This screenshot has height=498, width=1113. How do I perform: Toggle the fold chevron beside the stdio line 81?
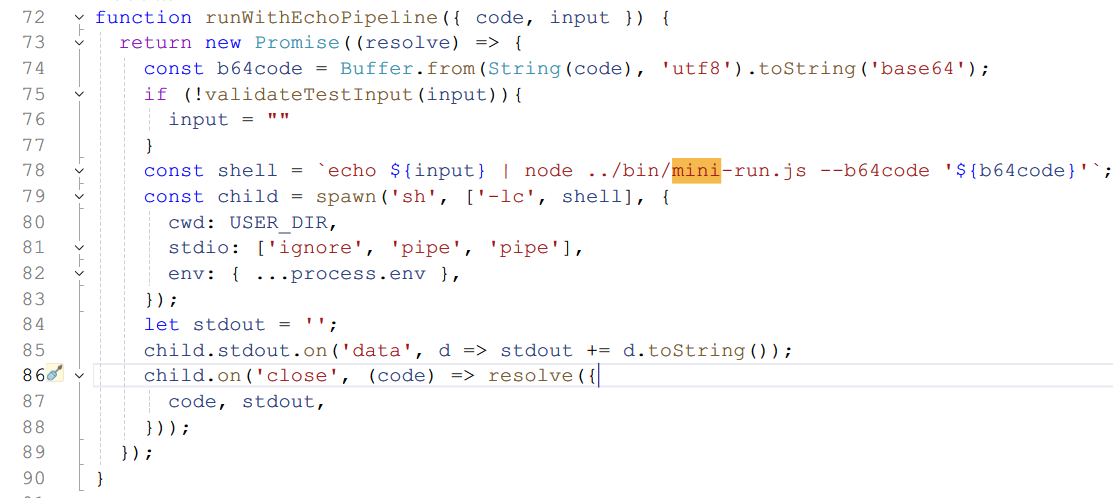[x=79, y=248]
